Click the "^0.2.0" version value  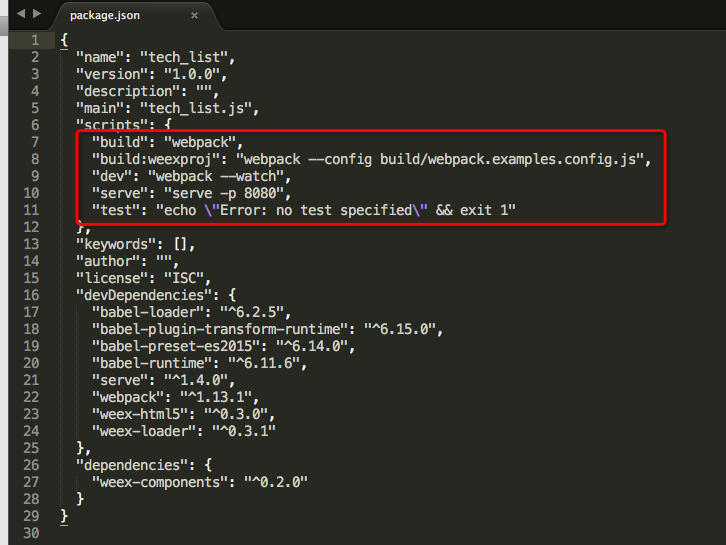[x=276, y=482]
